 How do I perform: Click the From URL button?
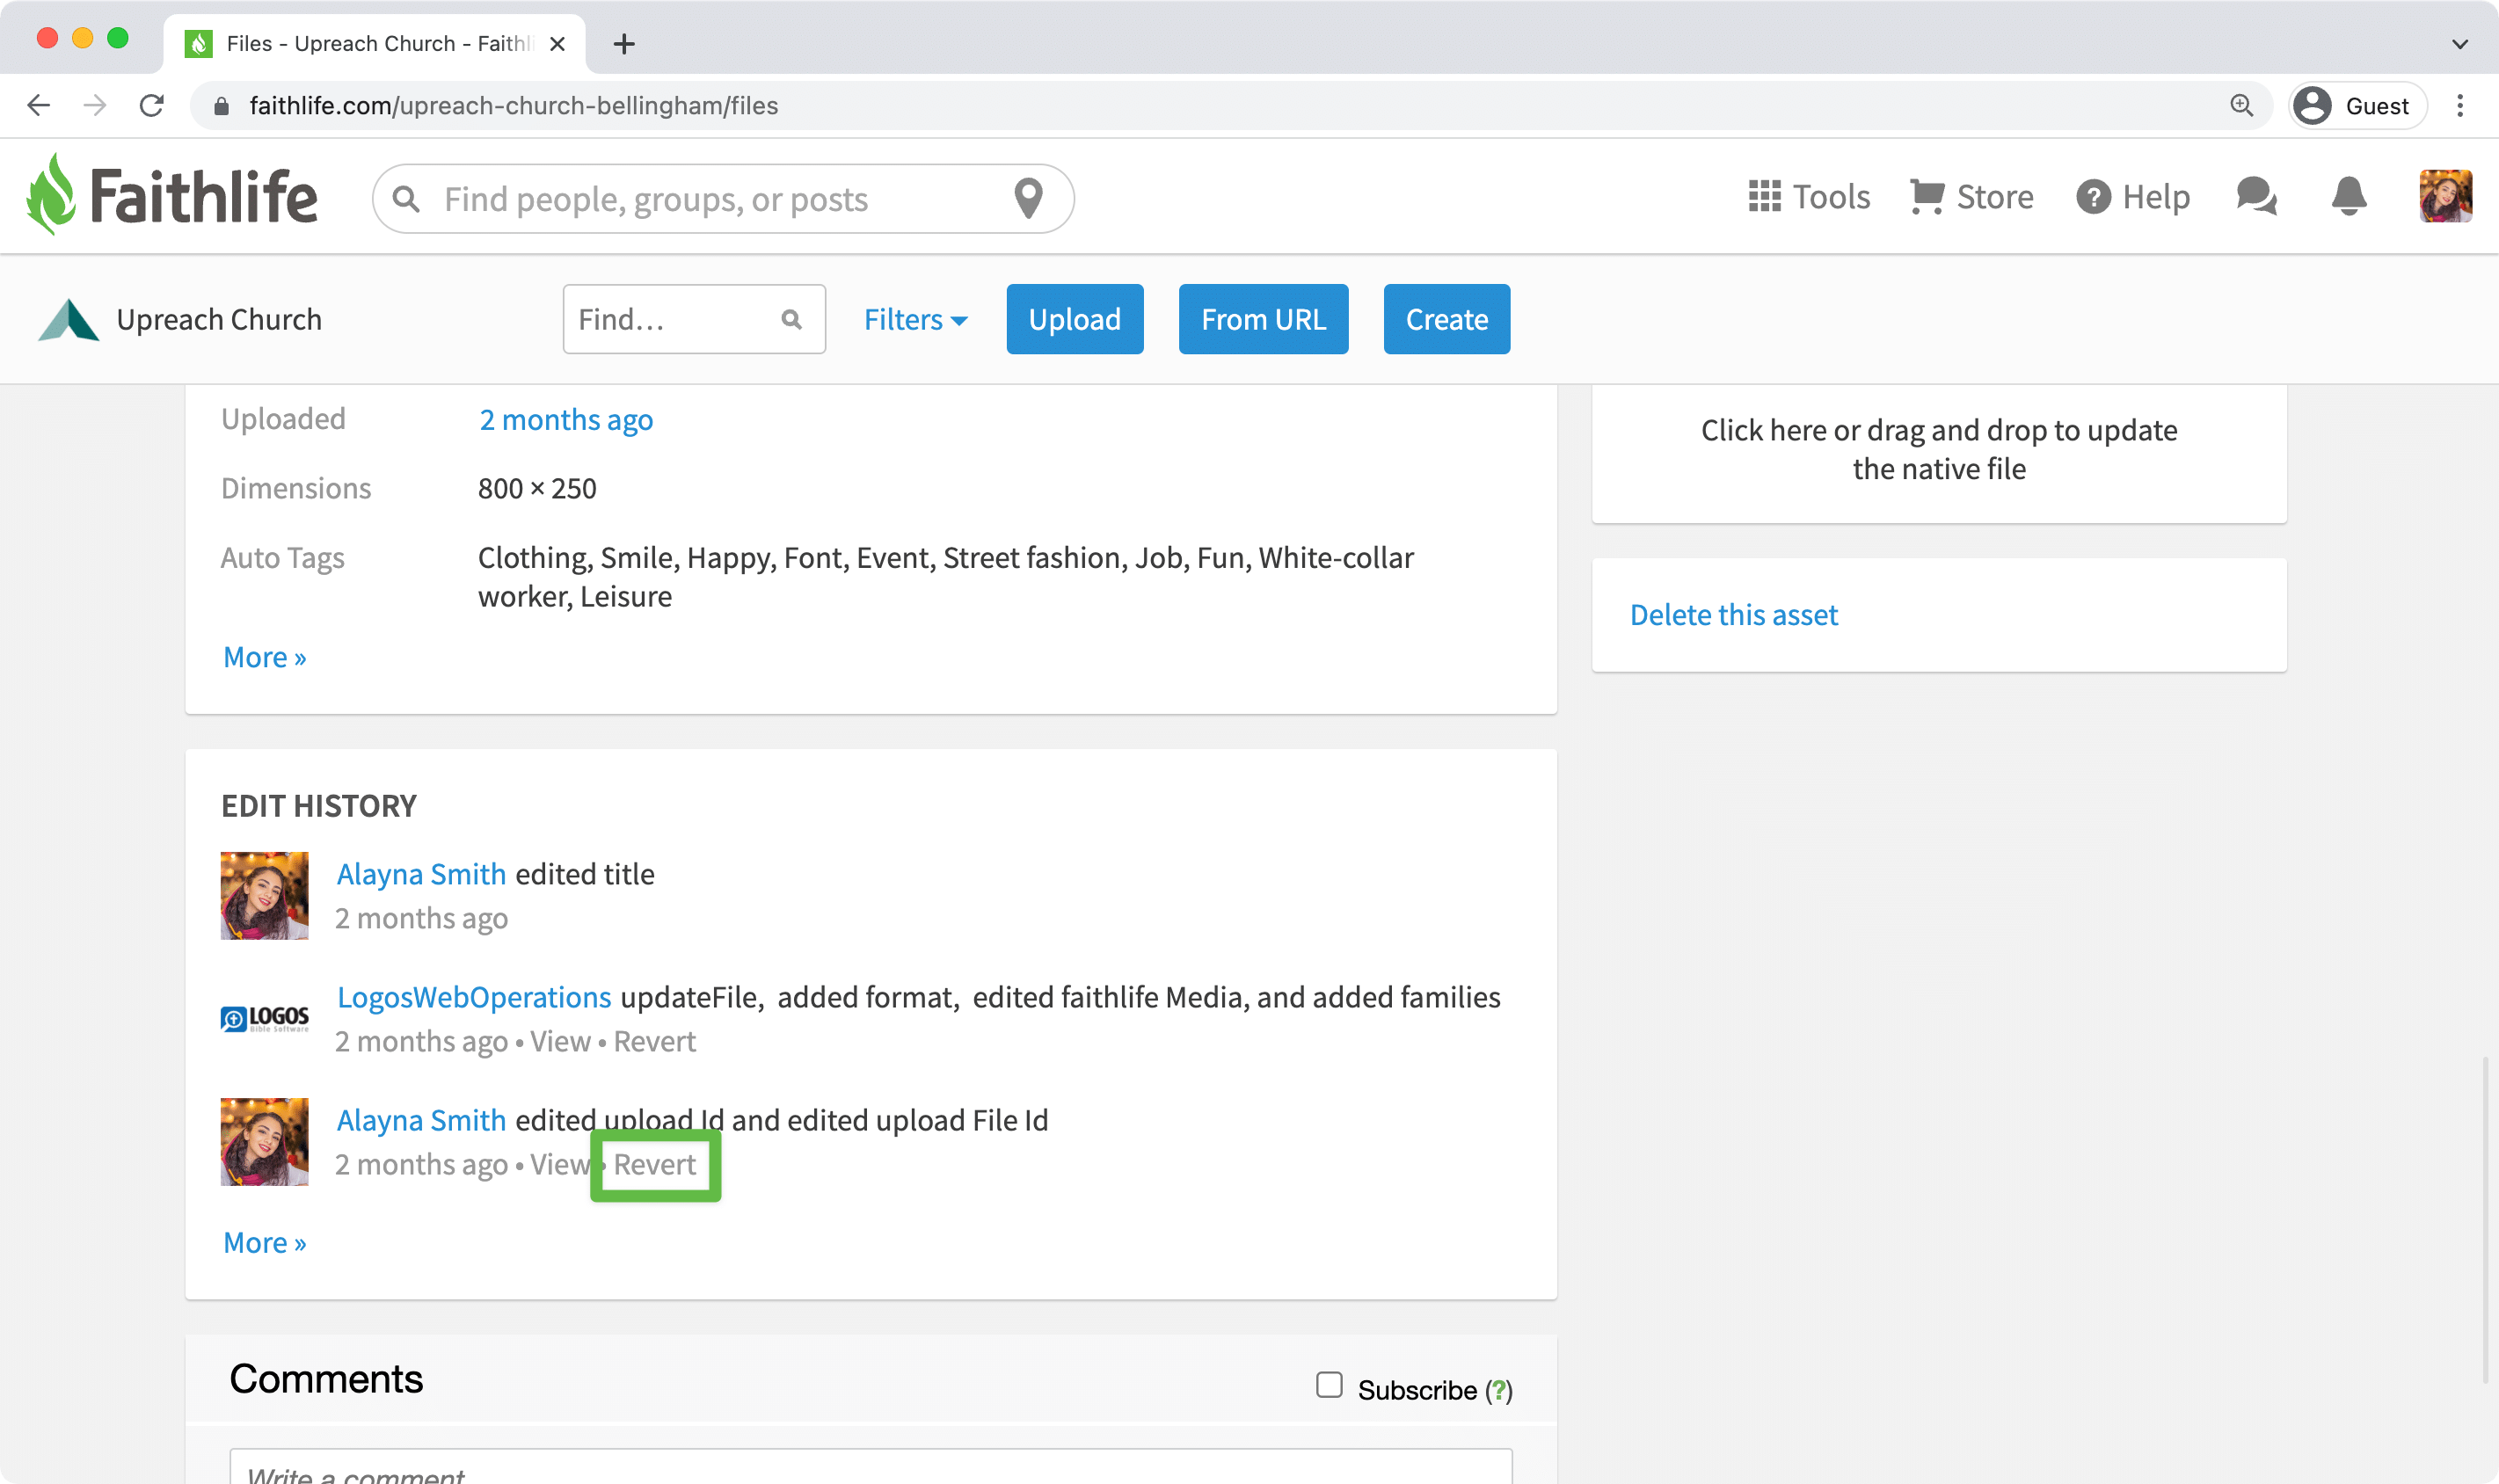point(1263,319)
